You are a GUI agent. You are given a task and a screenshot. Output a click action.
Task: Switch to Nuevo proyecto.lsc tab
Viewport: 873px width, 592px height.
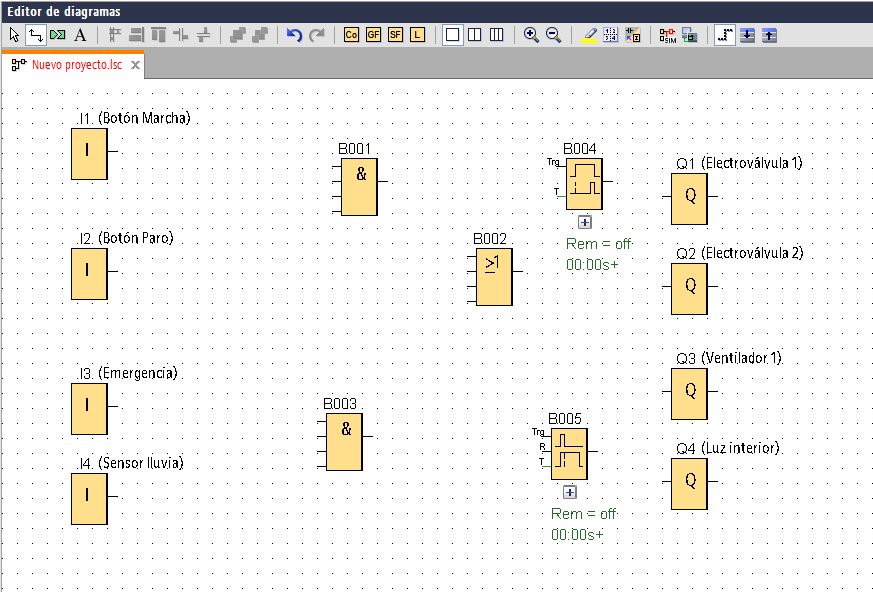click(x=75, y=65)
